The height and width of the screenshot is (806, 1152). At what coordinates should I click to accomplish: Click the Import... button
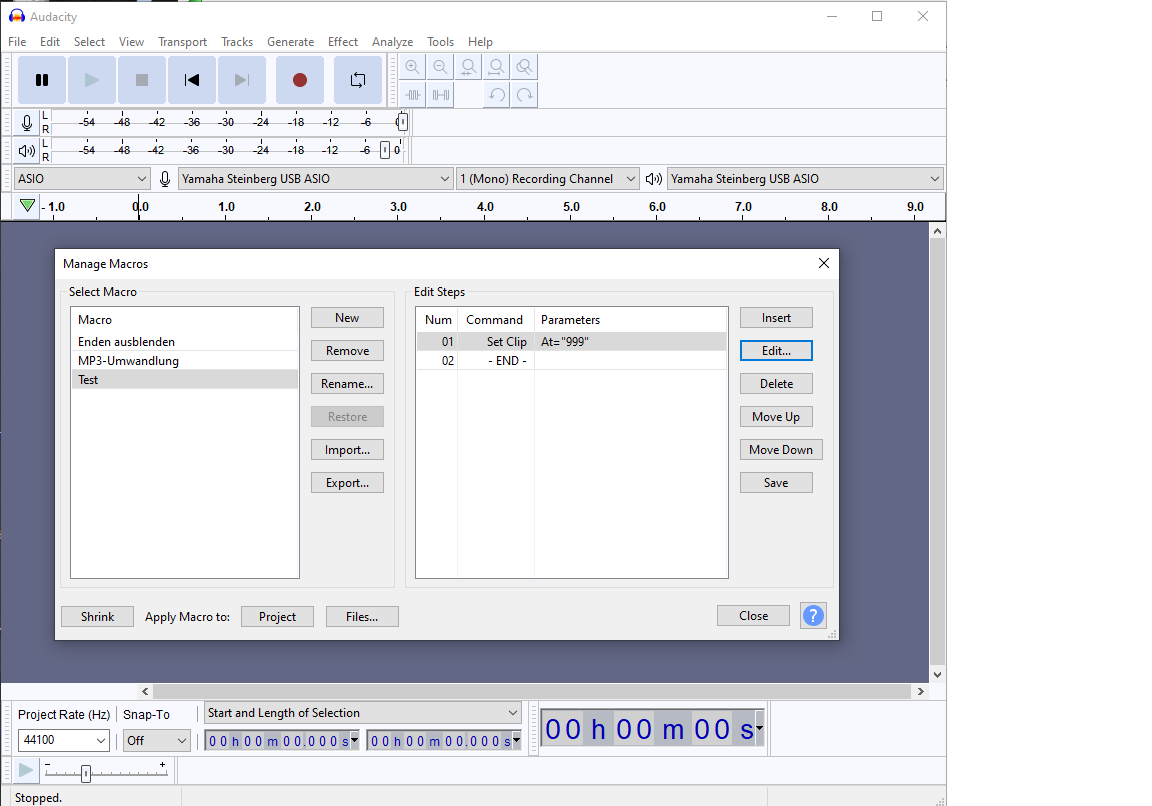(x=348, y=450)
